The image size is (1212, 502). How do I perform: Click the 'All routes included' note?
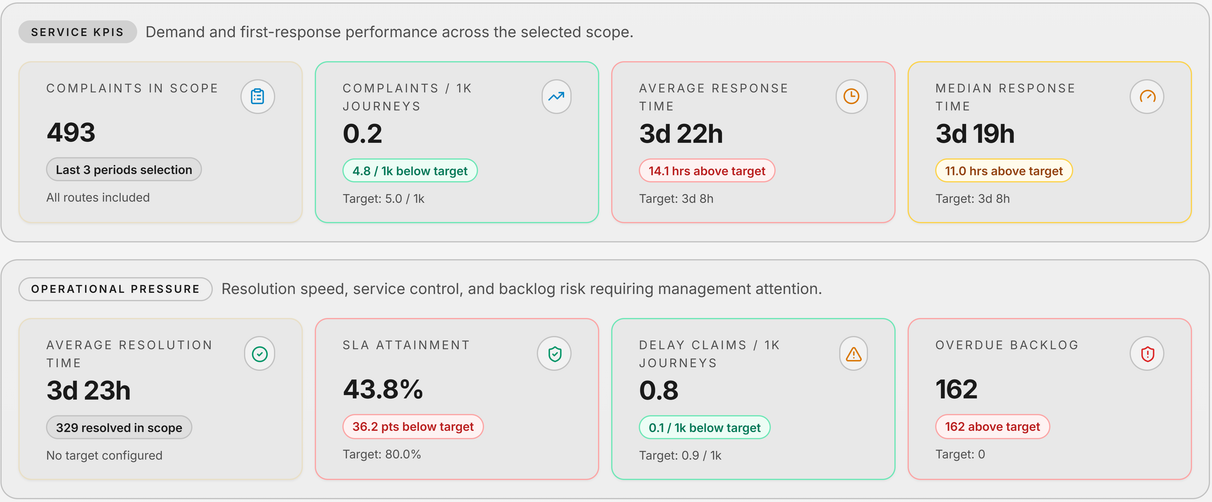98,198
